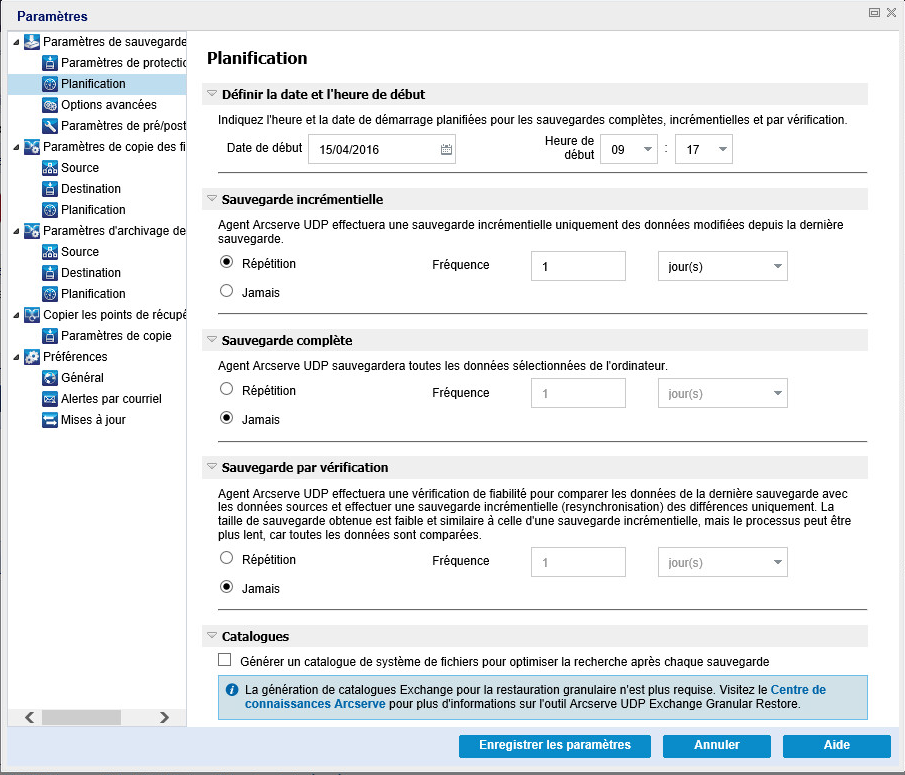Click the Paramètres d'archivage icon
This screenshot has height=775, width=905.
tap(32, 231)
